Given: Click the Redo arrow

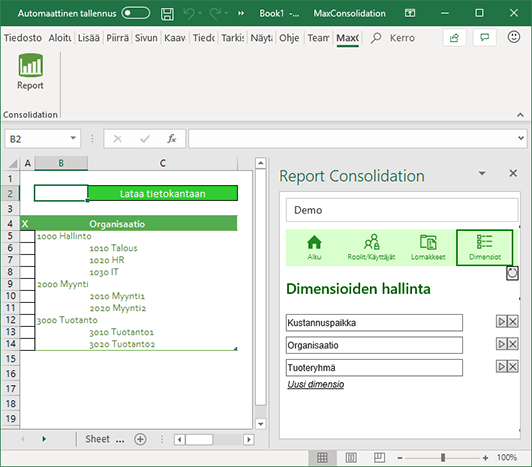Looking at the screenshot, I should (x=215, y=14).
